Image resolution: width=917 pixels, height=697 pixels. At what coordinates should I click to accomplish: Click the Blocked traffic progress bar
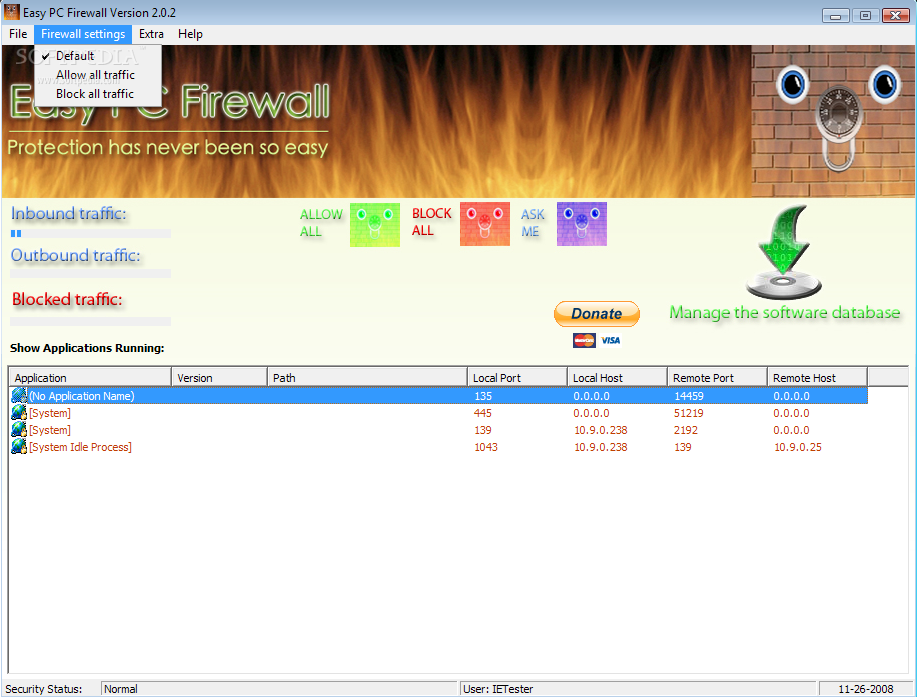pyautogui.click(x=91, y=321)
